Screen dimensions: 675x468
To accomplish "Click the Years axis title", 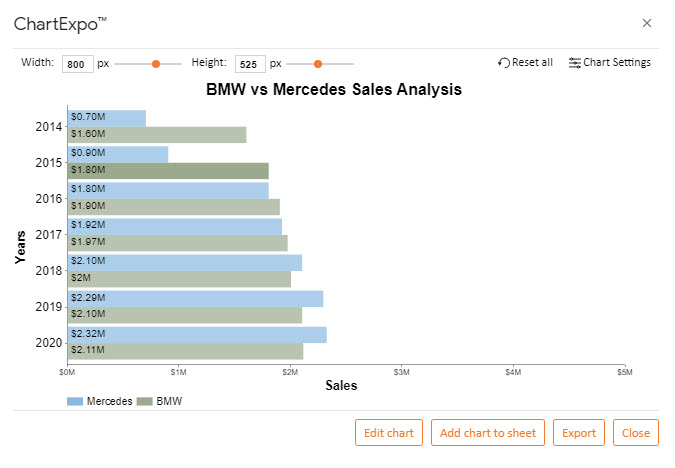I will coord(20,247).
